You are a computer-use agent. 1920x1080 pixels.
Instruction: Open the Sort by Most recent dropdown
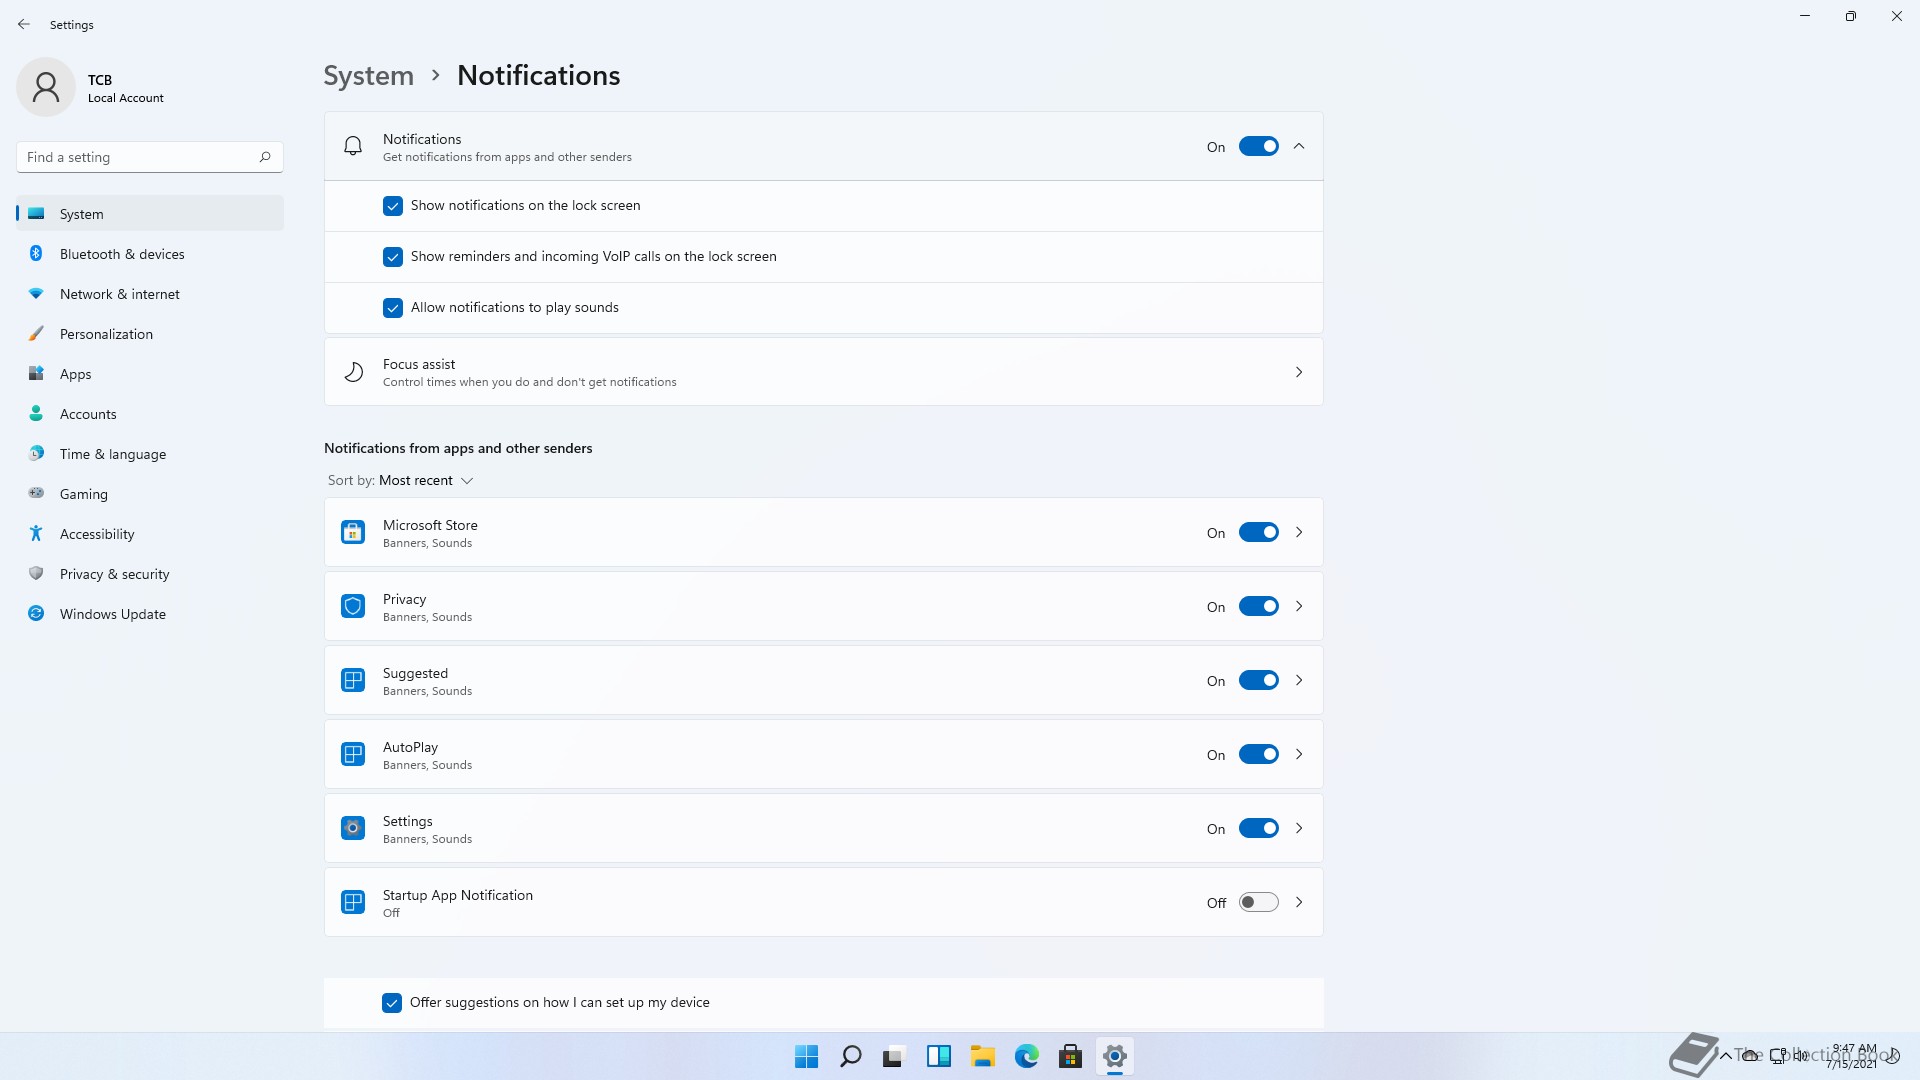pos(425,481)
